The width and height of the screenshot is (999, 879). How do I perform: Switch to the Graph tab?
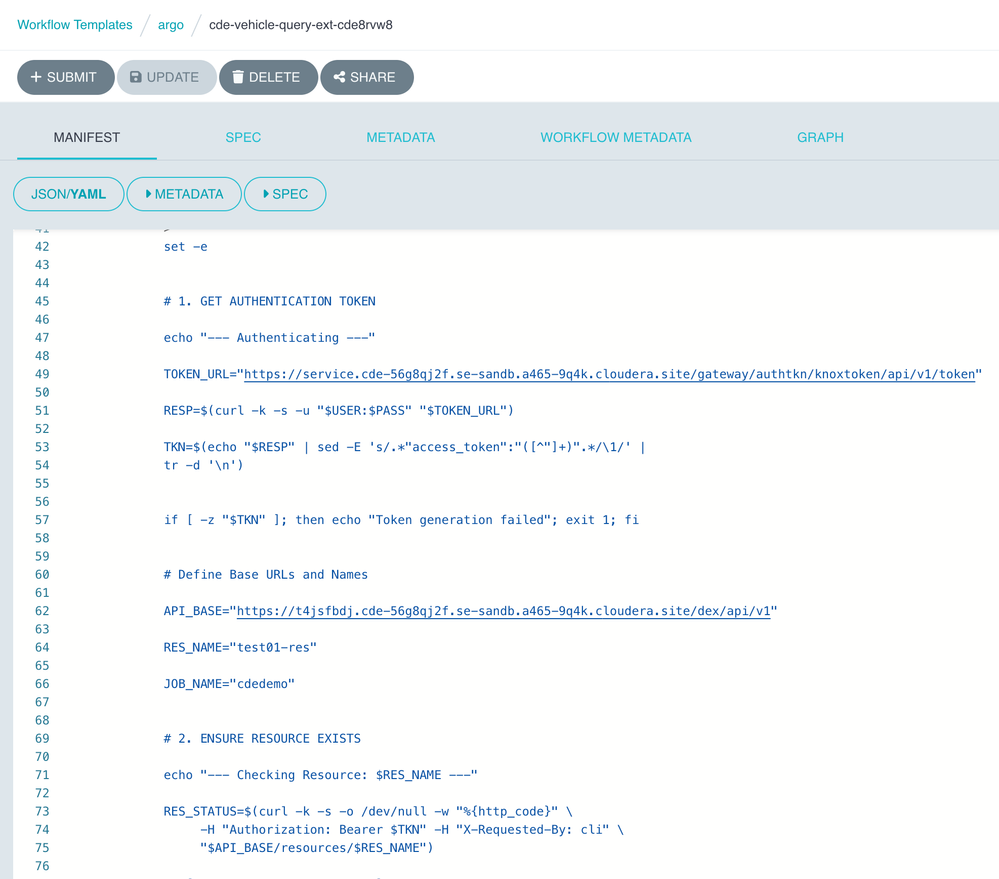click(x=821, y=138)
